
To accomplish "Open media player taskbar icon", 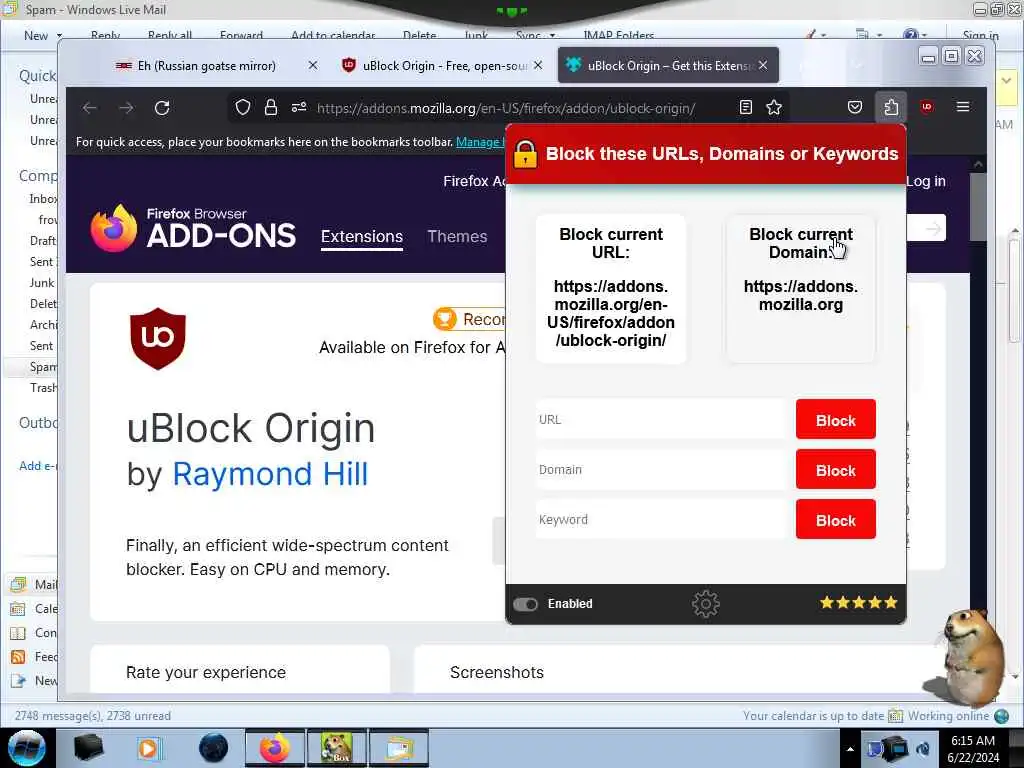I will click(149, 748).
